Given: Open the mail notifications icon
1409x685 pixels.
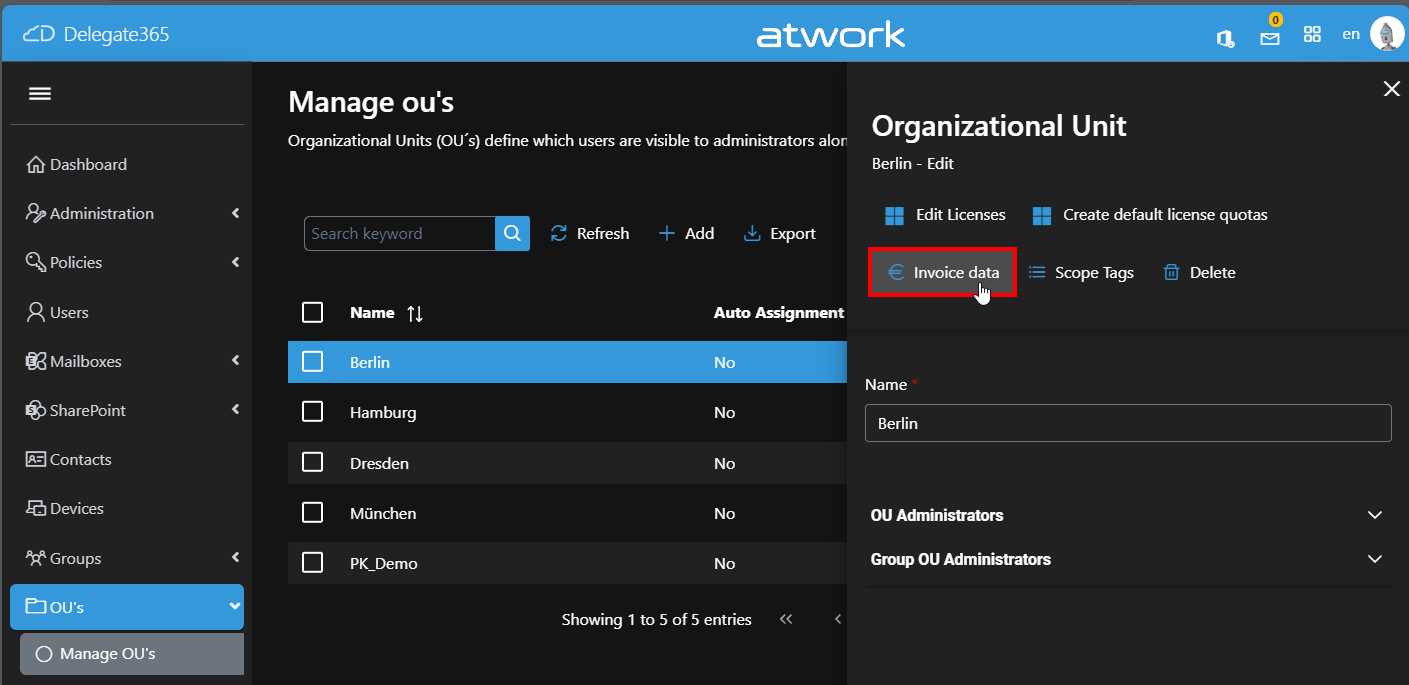Looking at the screenshot, I should point(1269,38).
